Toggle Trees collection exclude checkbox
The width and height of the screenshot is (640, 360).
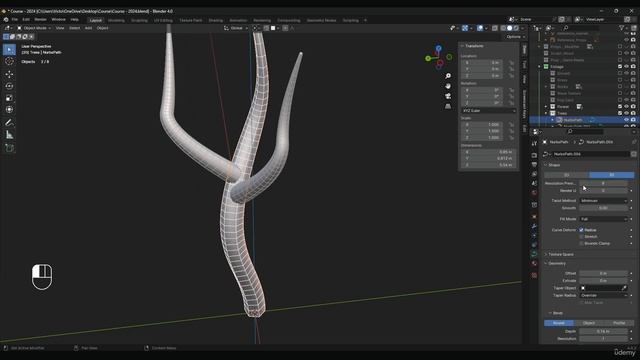pos(620,113)
